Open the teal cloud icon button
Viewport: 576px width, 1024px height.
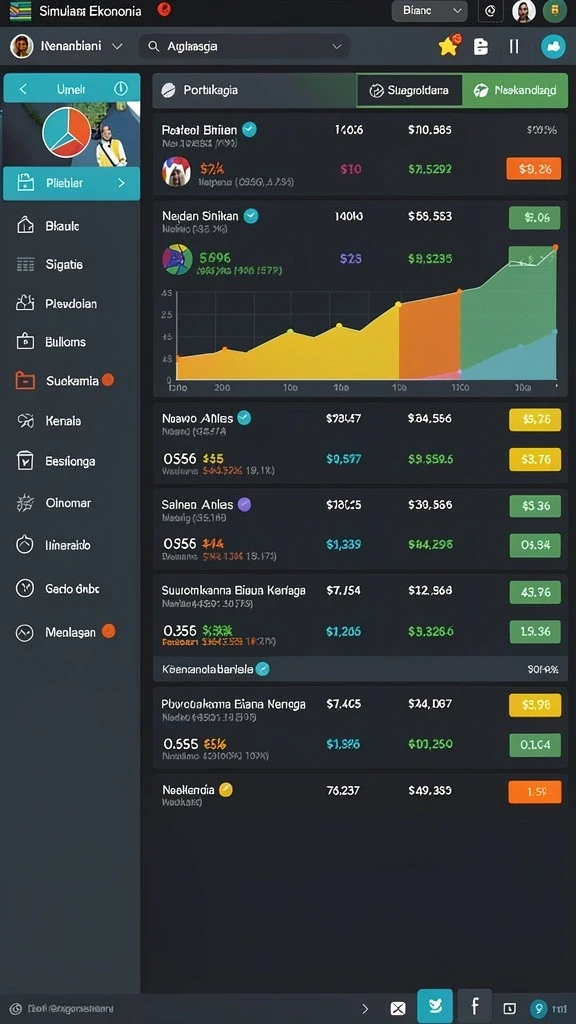point(553,46)
